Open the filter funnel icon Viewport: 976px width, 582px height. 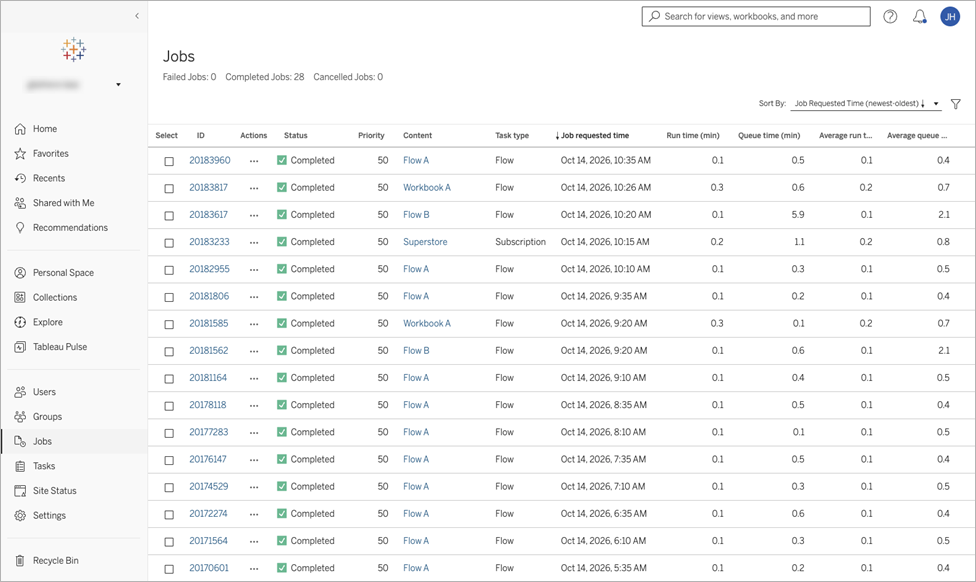click(955, 104)
